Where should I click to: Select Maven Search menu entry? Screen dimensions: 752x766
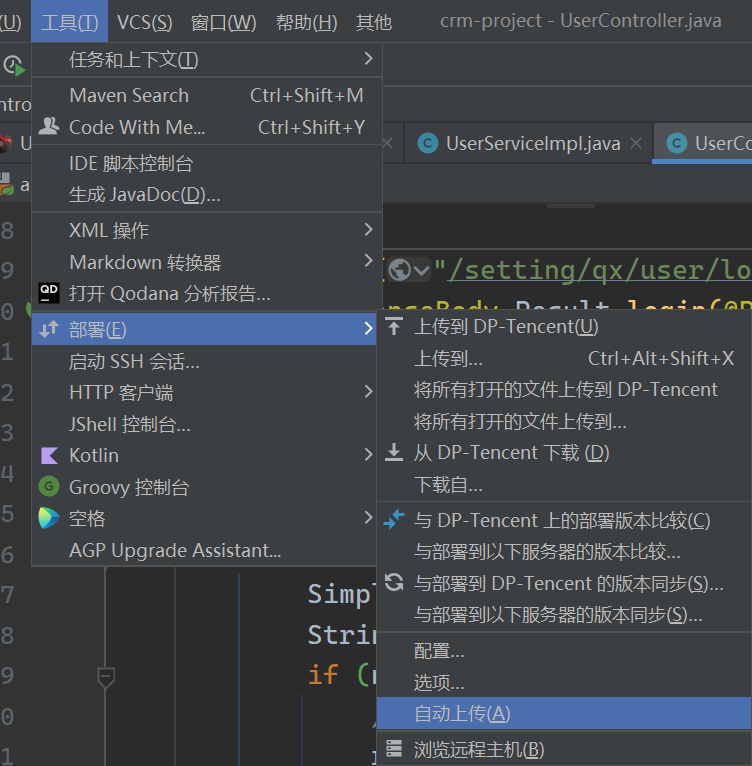click(x=207, y=95)
